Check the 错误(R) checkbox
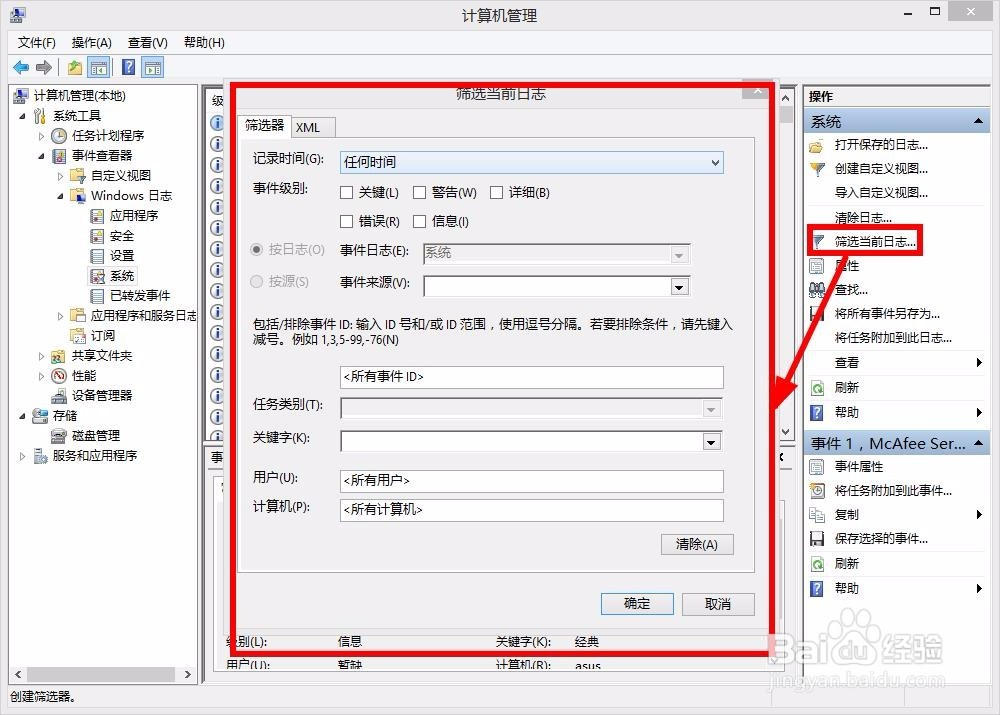 coord(346,221)
